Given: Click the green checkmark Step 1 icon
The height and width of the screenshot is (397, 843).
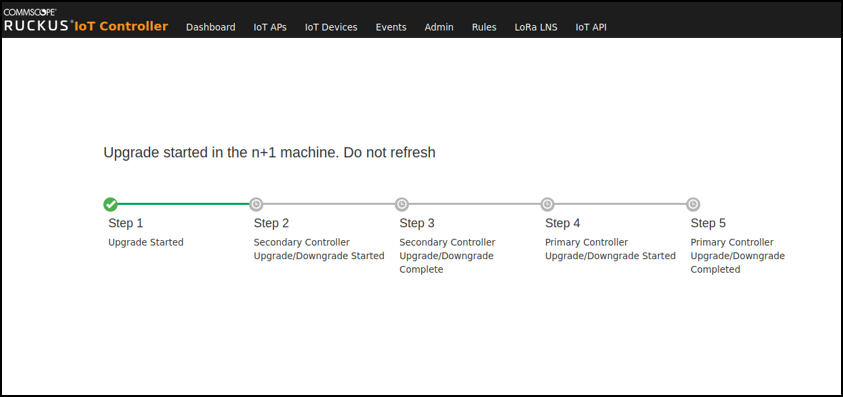Looking at the screenshot, I should click(110, 204).
